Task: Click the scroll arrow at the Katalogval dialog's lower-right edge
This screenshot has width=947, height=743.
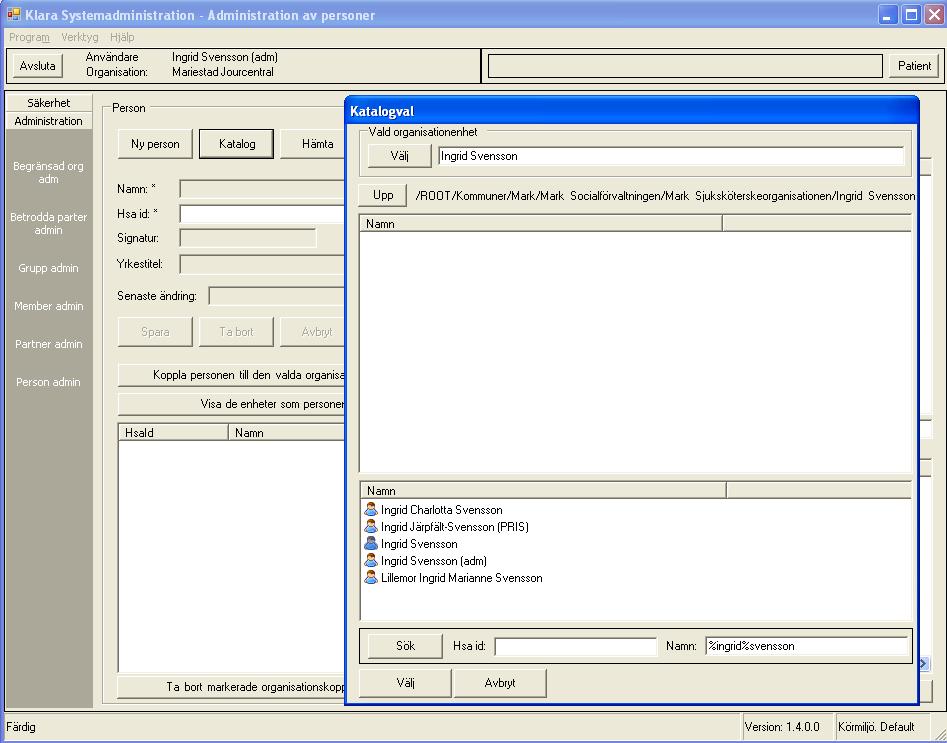Action: (x=923, y=663)
